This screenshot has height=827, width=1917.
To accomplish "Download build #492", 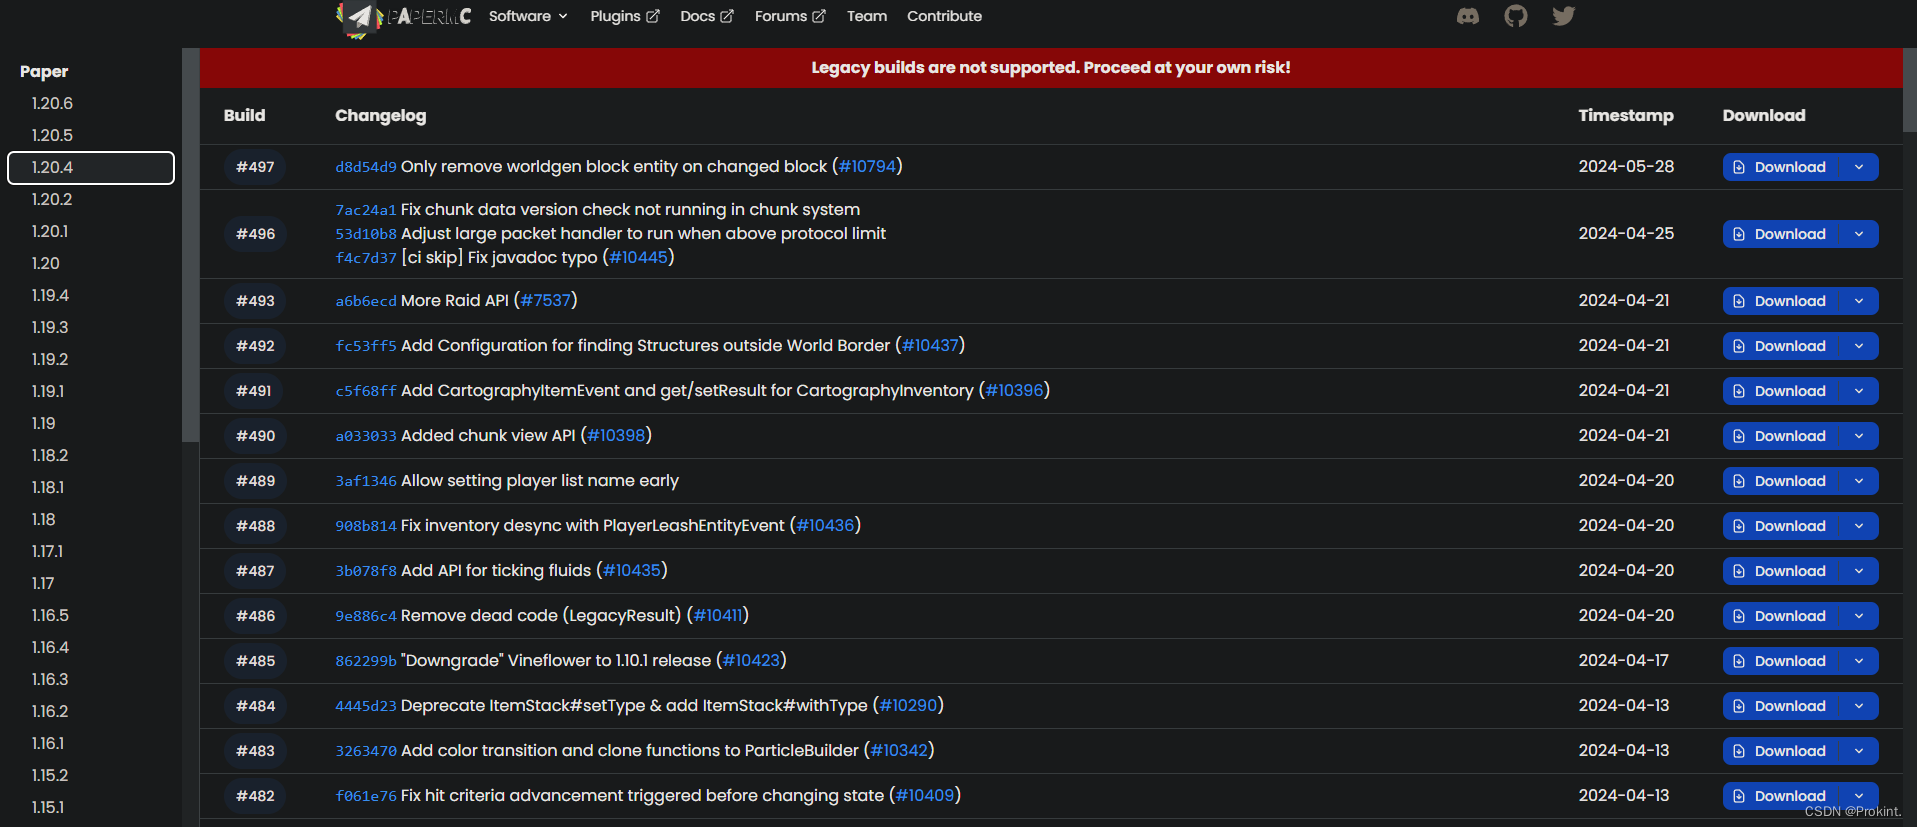I will pyautogui.click(x=1781, y=346).
